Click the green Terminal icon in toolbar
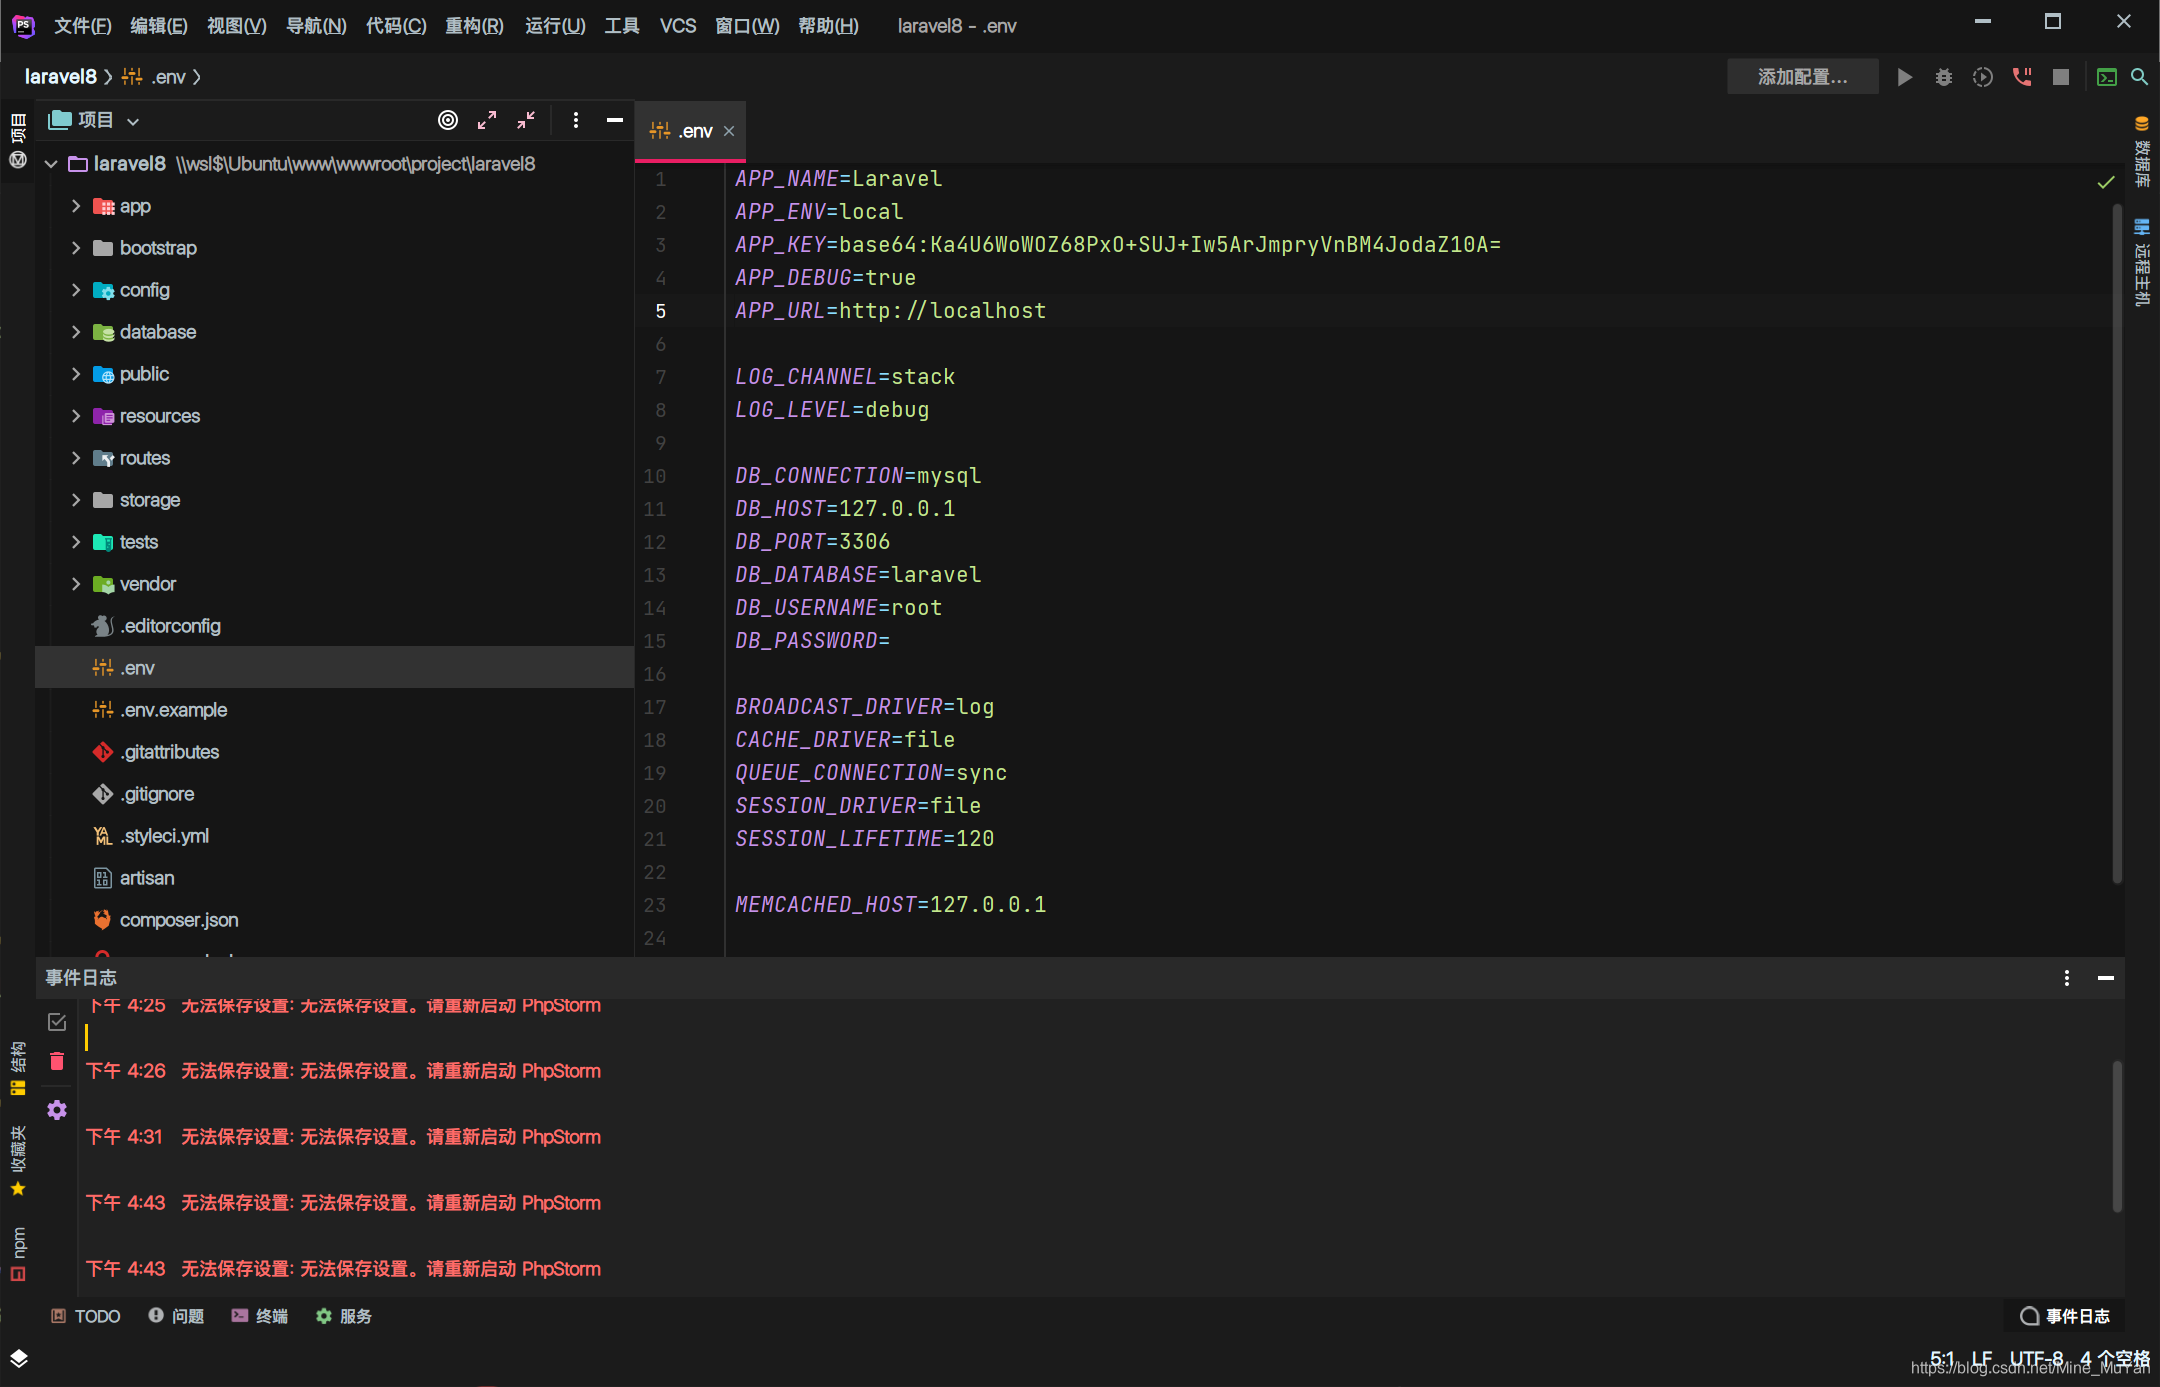Image resolution: width=2160 pixels, height=1387 pixels. click(x=2108, y=77)
